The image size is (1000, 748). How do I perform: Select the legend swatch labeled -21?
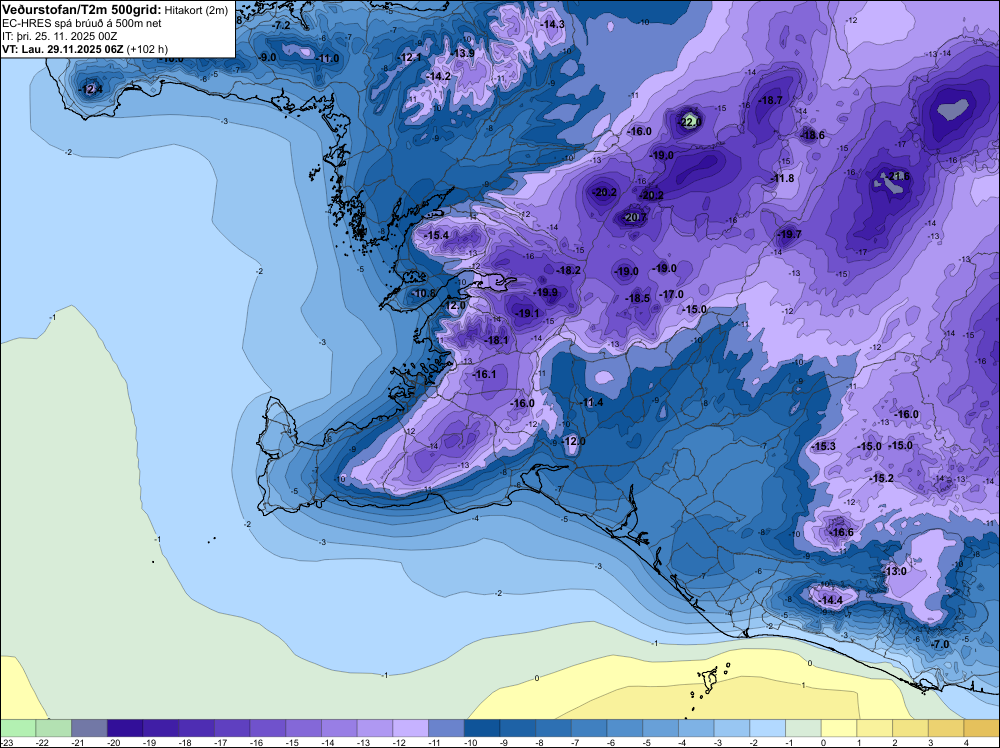(x=89, y=728)
